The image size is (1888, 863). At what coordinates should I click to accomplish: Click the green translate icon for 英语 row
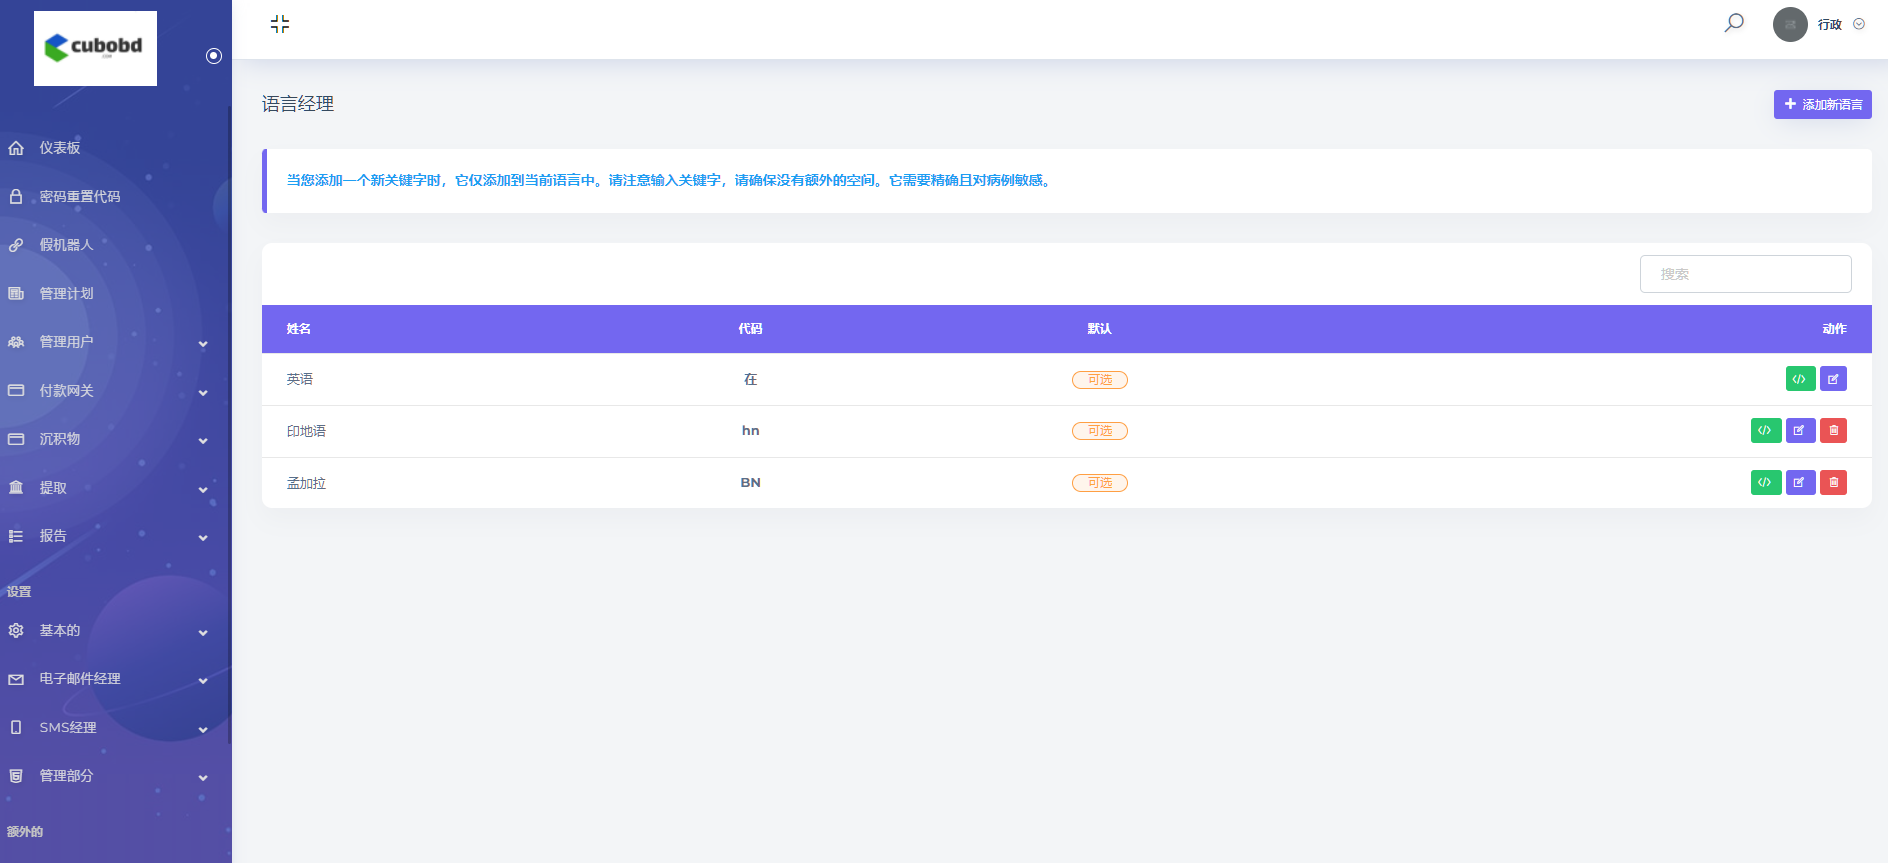click(1799, 379)
